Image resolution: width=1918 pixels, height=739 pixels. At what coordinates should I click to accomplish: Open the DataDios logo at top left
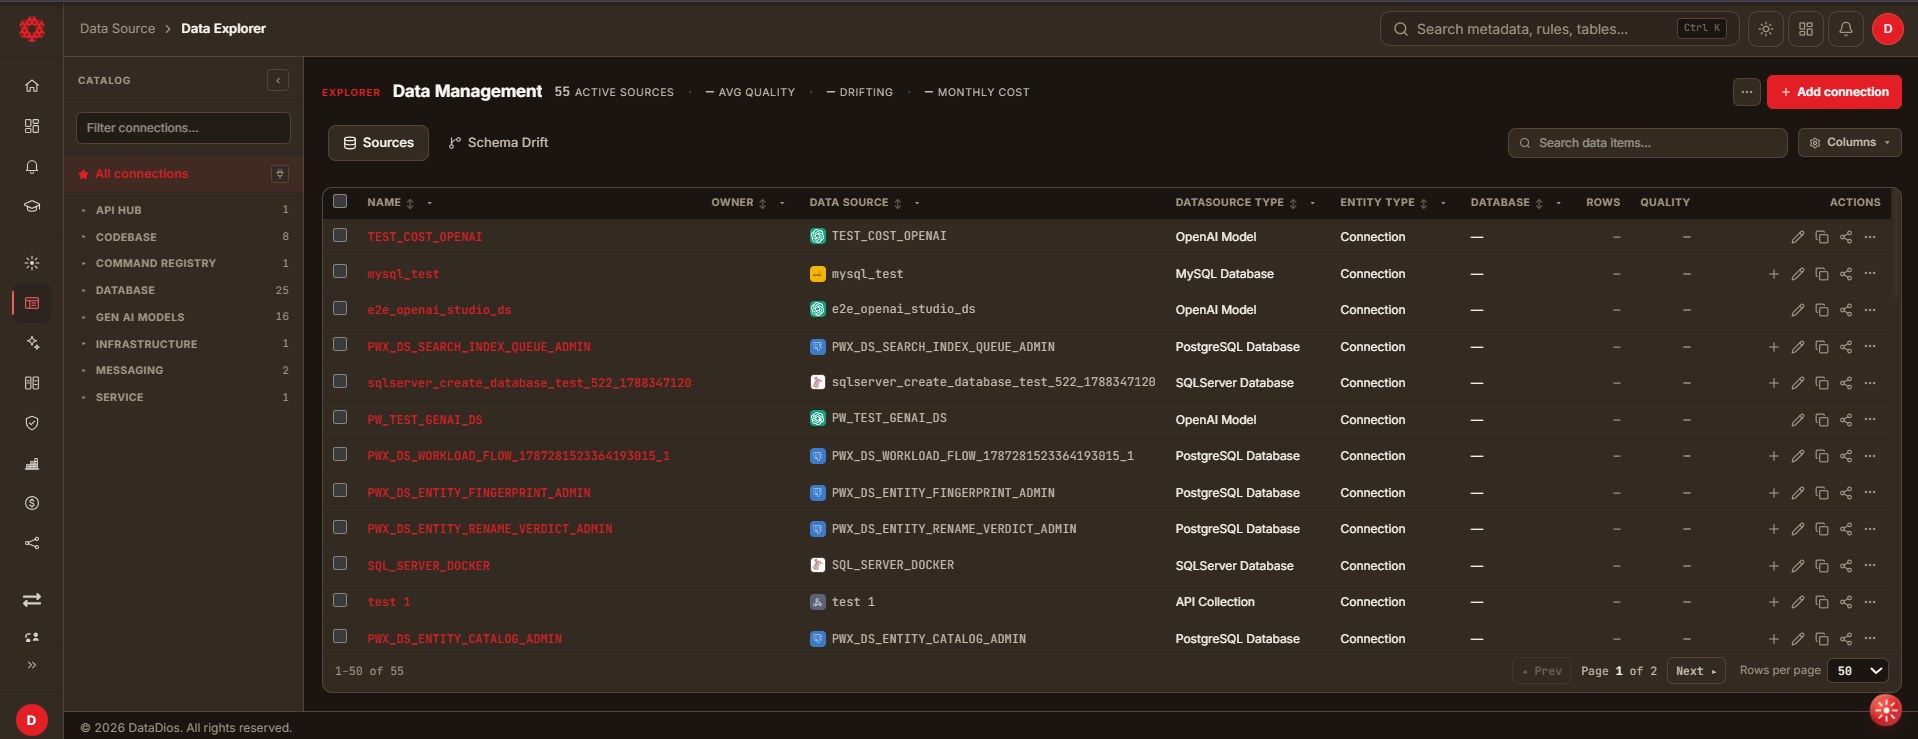click(x=32, y=29)
